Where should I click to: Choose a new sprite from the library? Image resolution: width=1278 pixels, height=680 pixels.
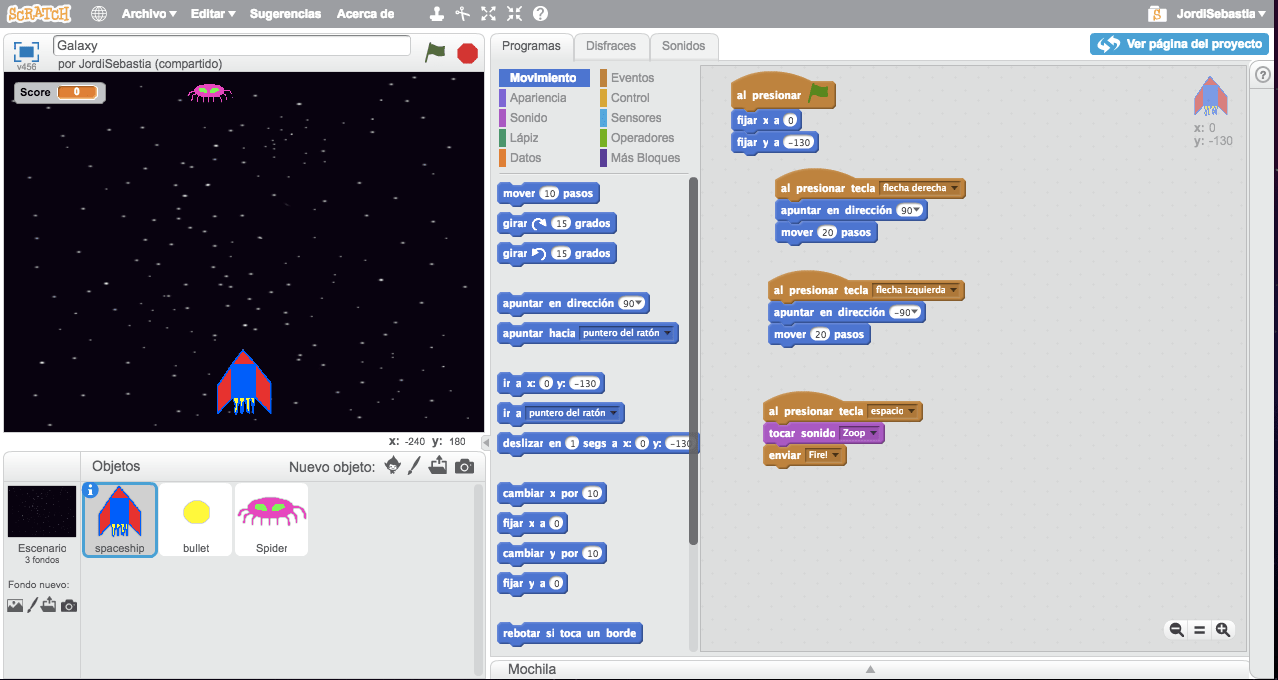click(392, 464)
